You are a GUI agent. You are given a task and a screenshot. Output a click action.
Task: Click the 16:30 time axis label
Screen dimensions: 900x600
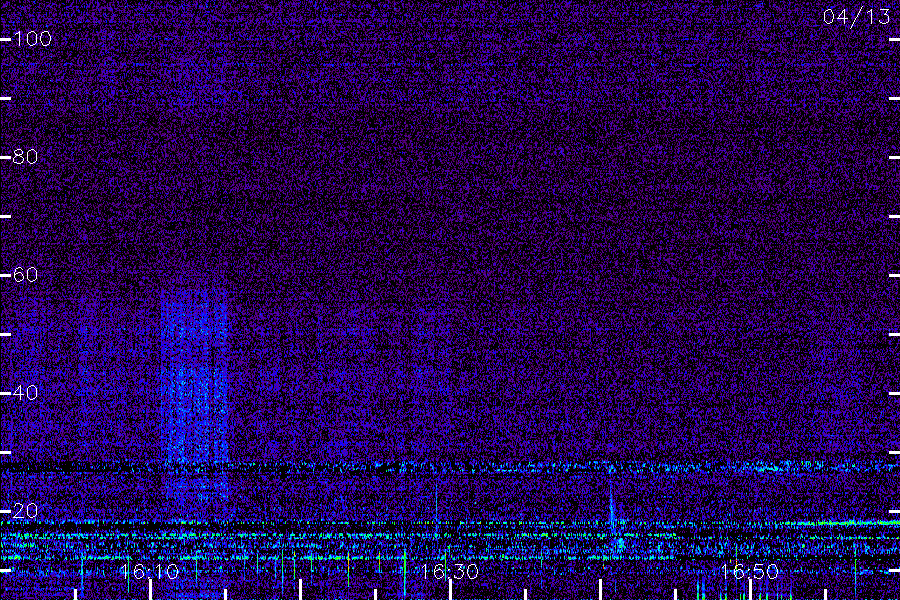[449, 572]
